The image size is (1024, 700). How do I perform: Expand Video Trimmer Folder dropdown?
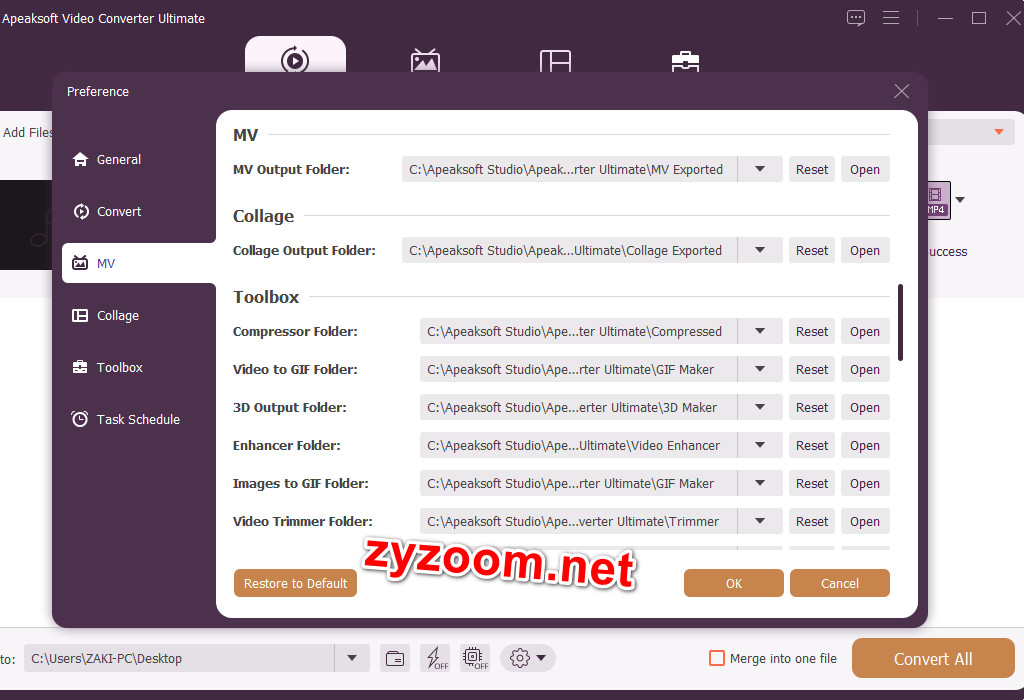[x=760, y=521]
